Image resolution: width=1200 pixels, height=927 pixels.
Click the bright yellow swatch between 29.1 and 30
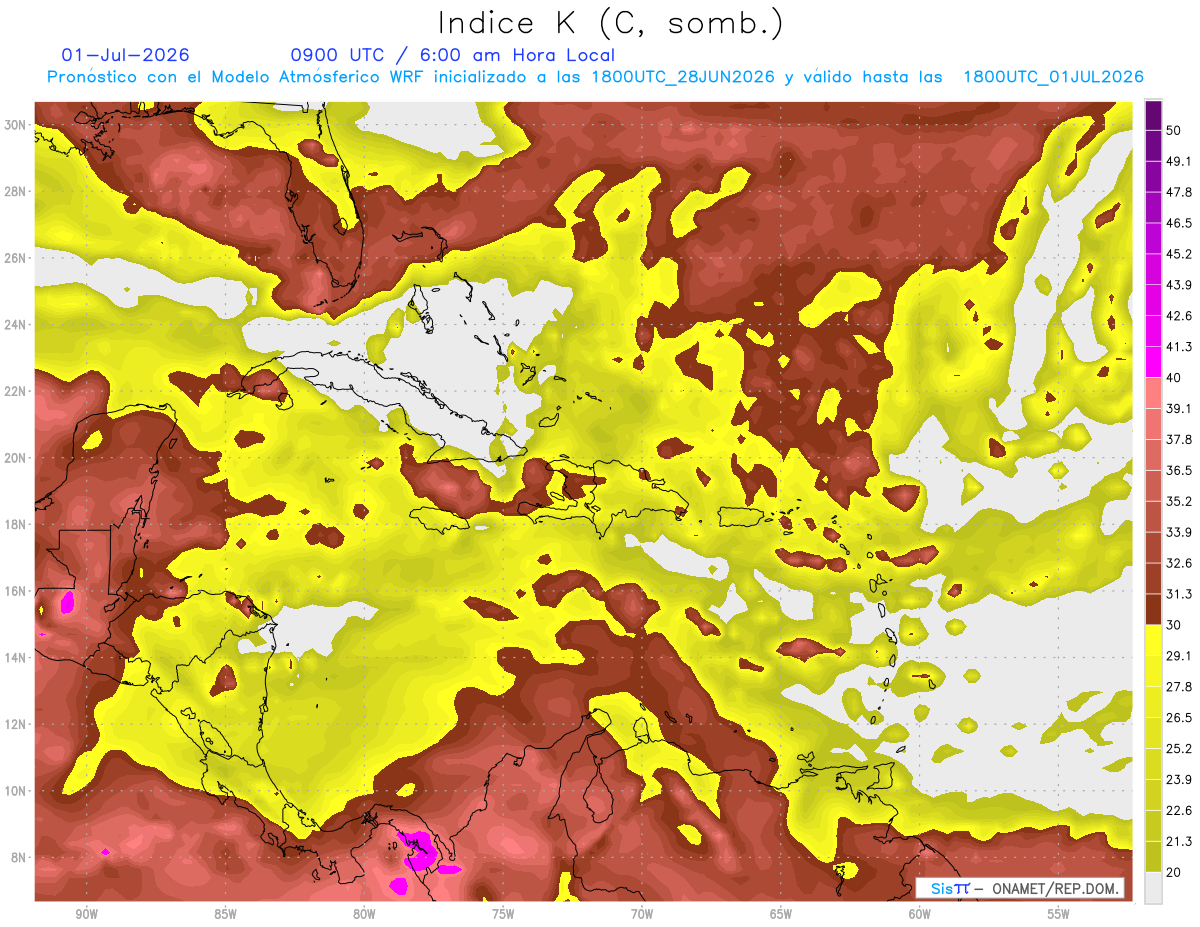coord(1154,641)
